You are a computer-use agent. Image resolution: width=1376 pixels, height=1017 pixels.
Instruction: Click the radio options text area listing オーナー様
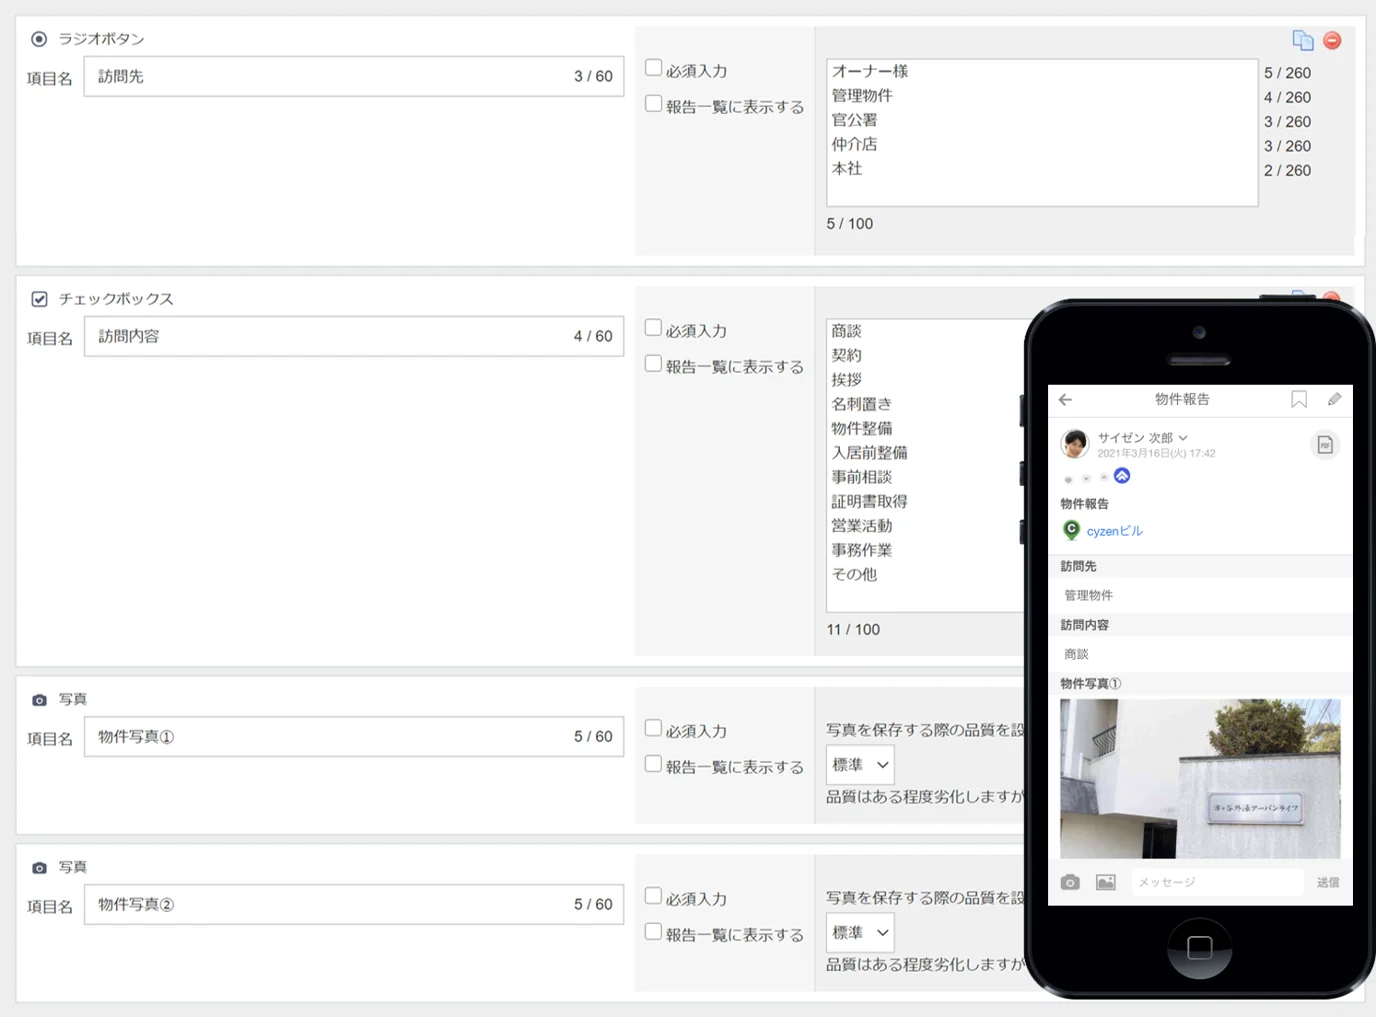[x=1042, y=132]
